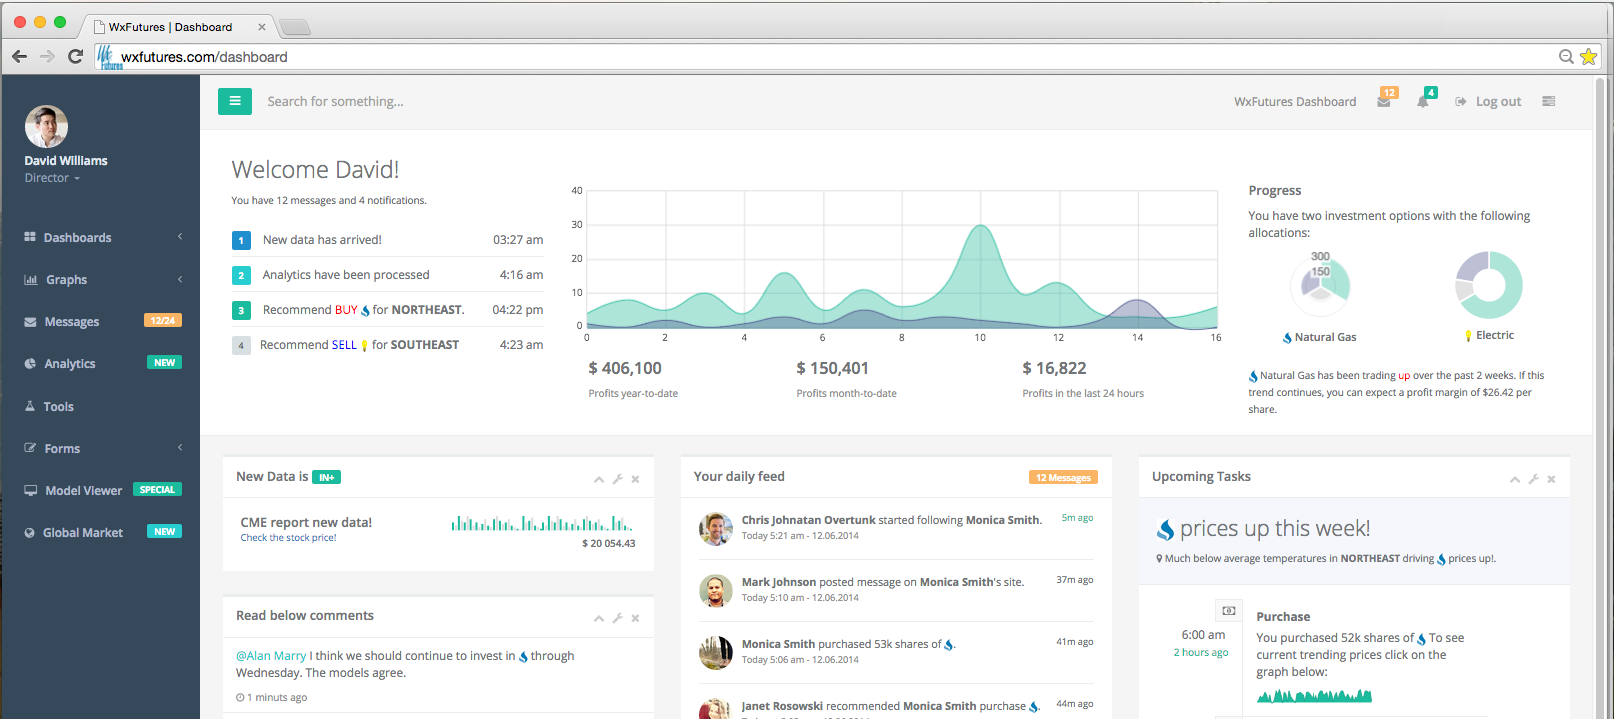Reload the page using the browser refresh icon

pyautogui.click(x=75, y=57)
